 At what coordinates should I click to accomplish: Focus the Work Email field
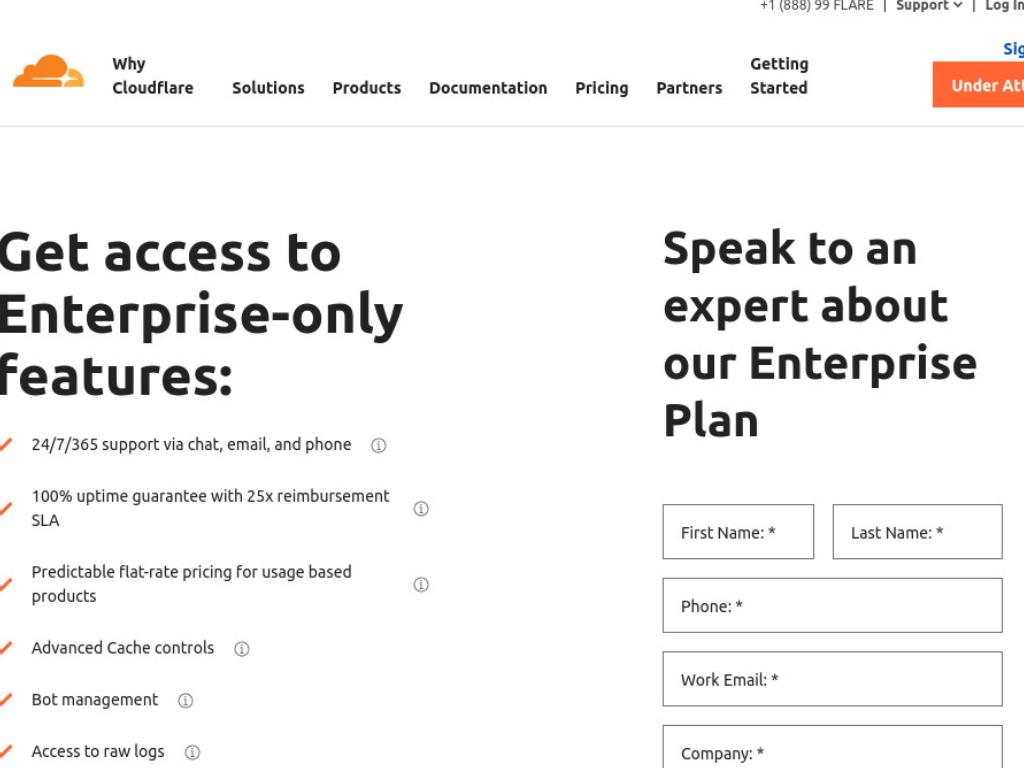[832, 679]
